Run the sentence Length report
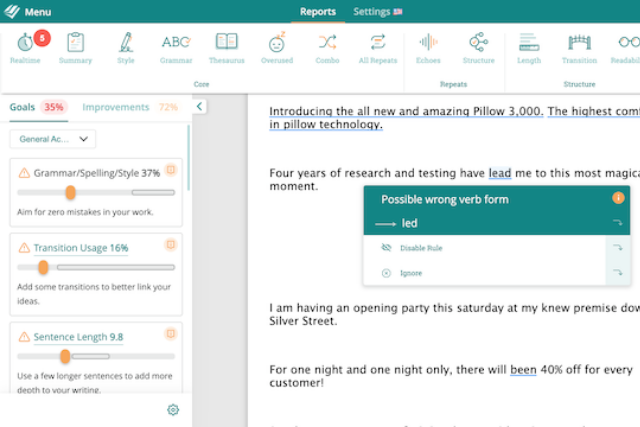 [529, 48]
